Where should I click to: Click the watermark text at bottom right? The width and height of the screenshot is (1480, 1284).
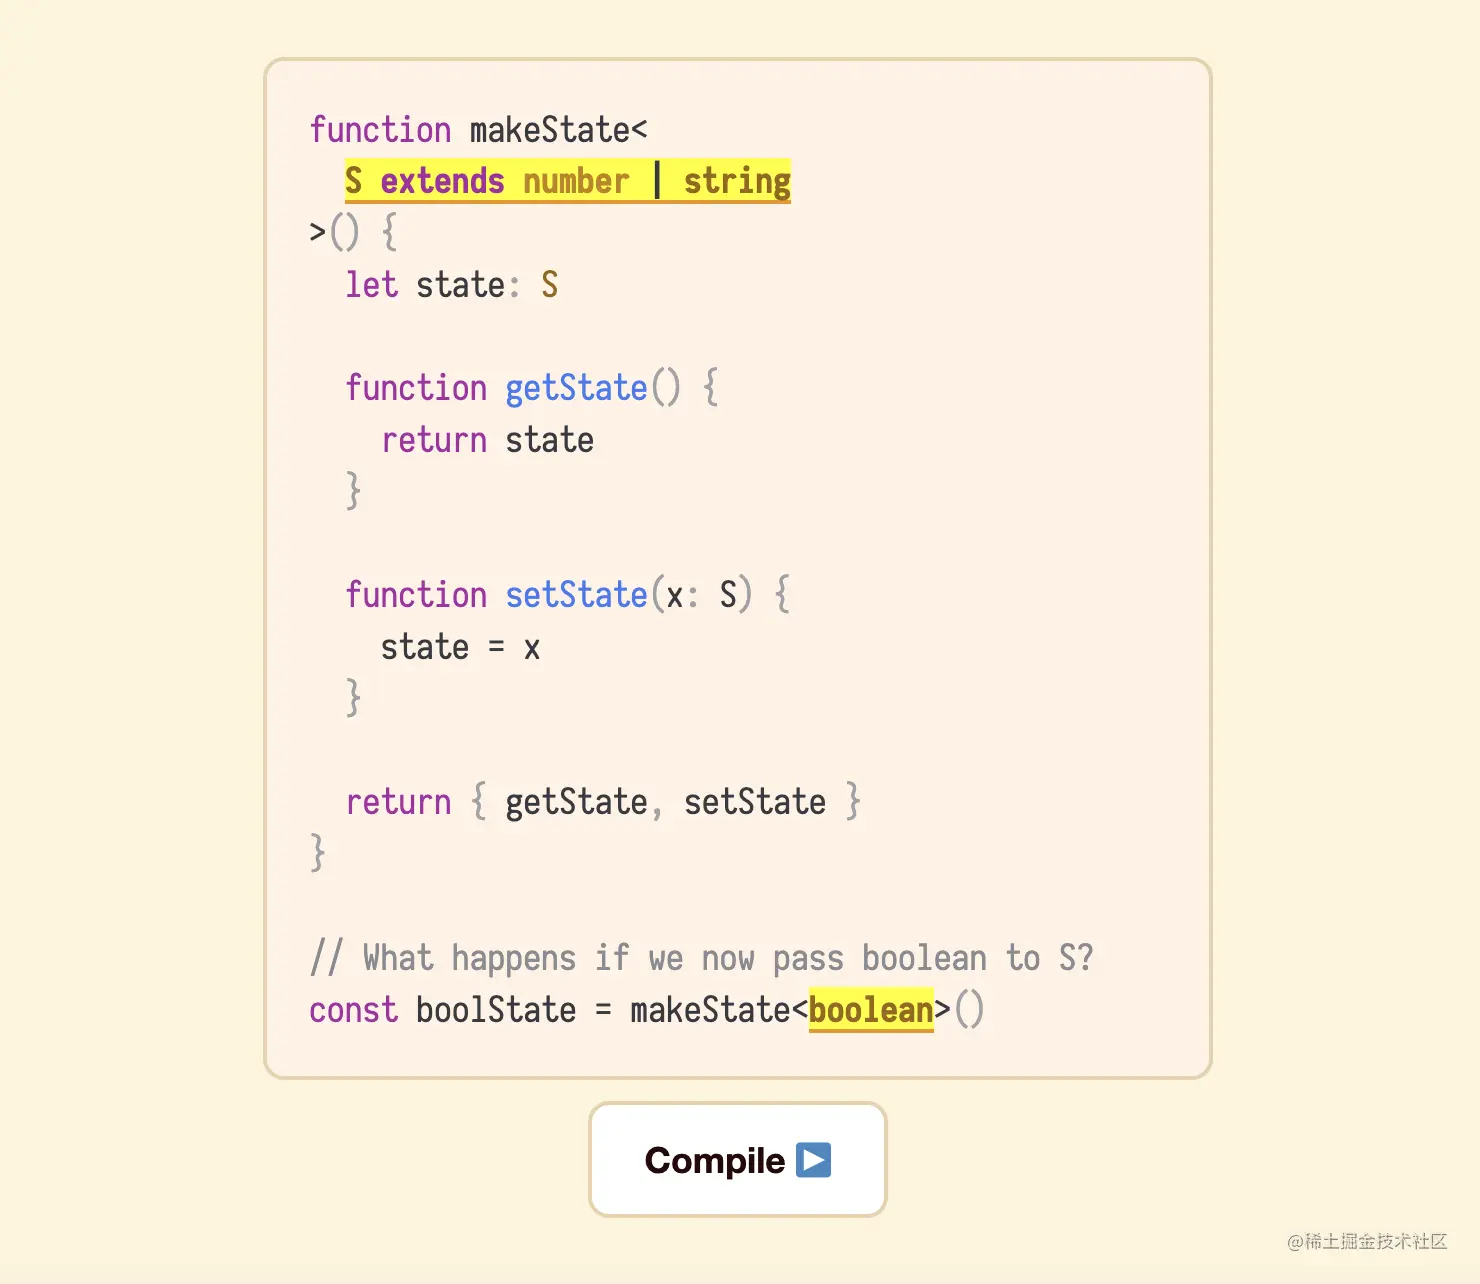[x=1367, y=1241]
